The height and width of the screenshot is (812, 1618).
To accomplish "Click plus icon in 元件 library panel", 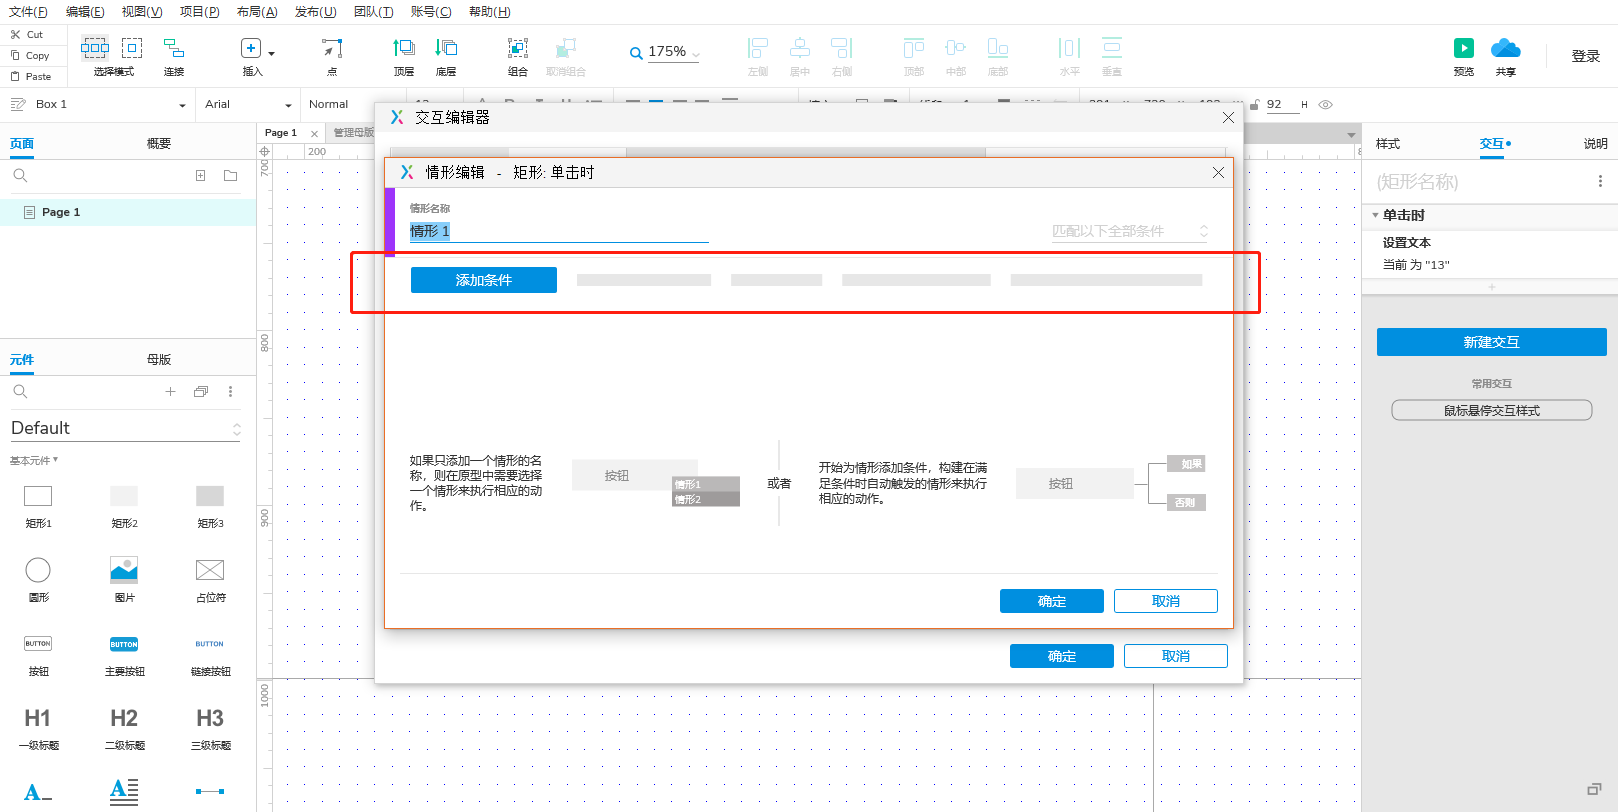I will click(x=170, y=392).
